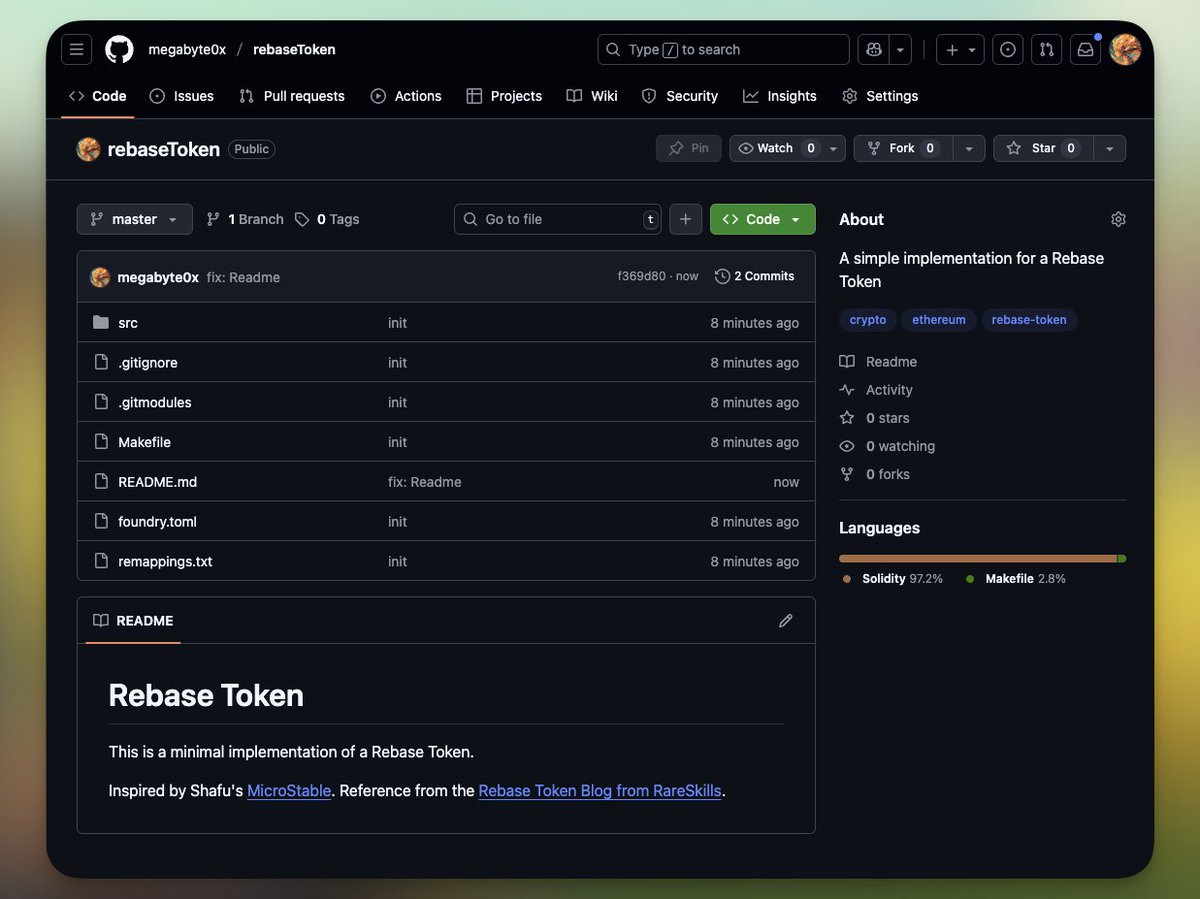The height and width of the screenshot is (899, 1200).
Task: Open Rebase Token Blog from RareSkills link
Action: click(x=600, y=791)
